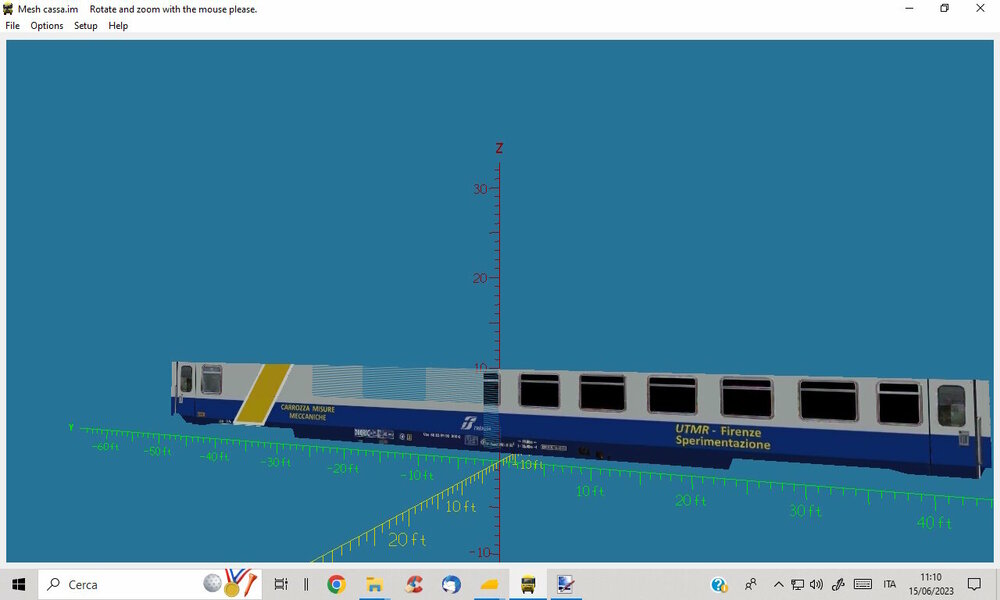
Task: Show hidden system tray icons
Action: click(778, 584)
